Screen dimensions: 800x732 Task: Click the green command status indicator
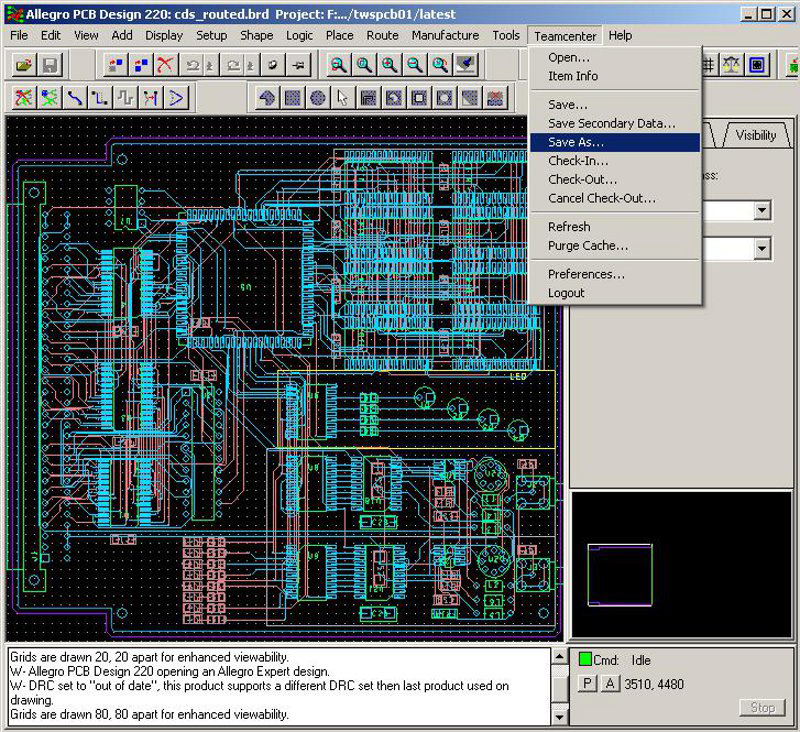585,659
